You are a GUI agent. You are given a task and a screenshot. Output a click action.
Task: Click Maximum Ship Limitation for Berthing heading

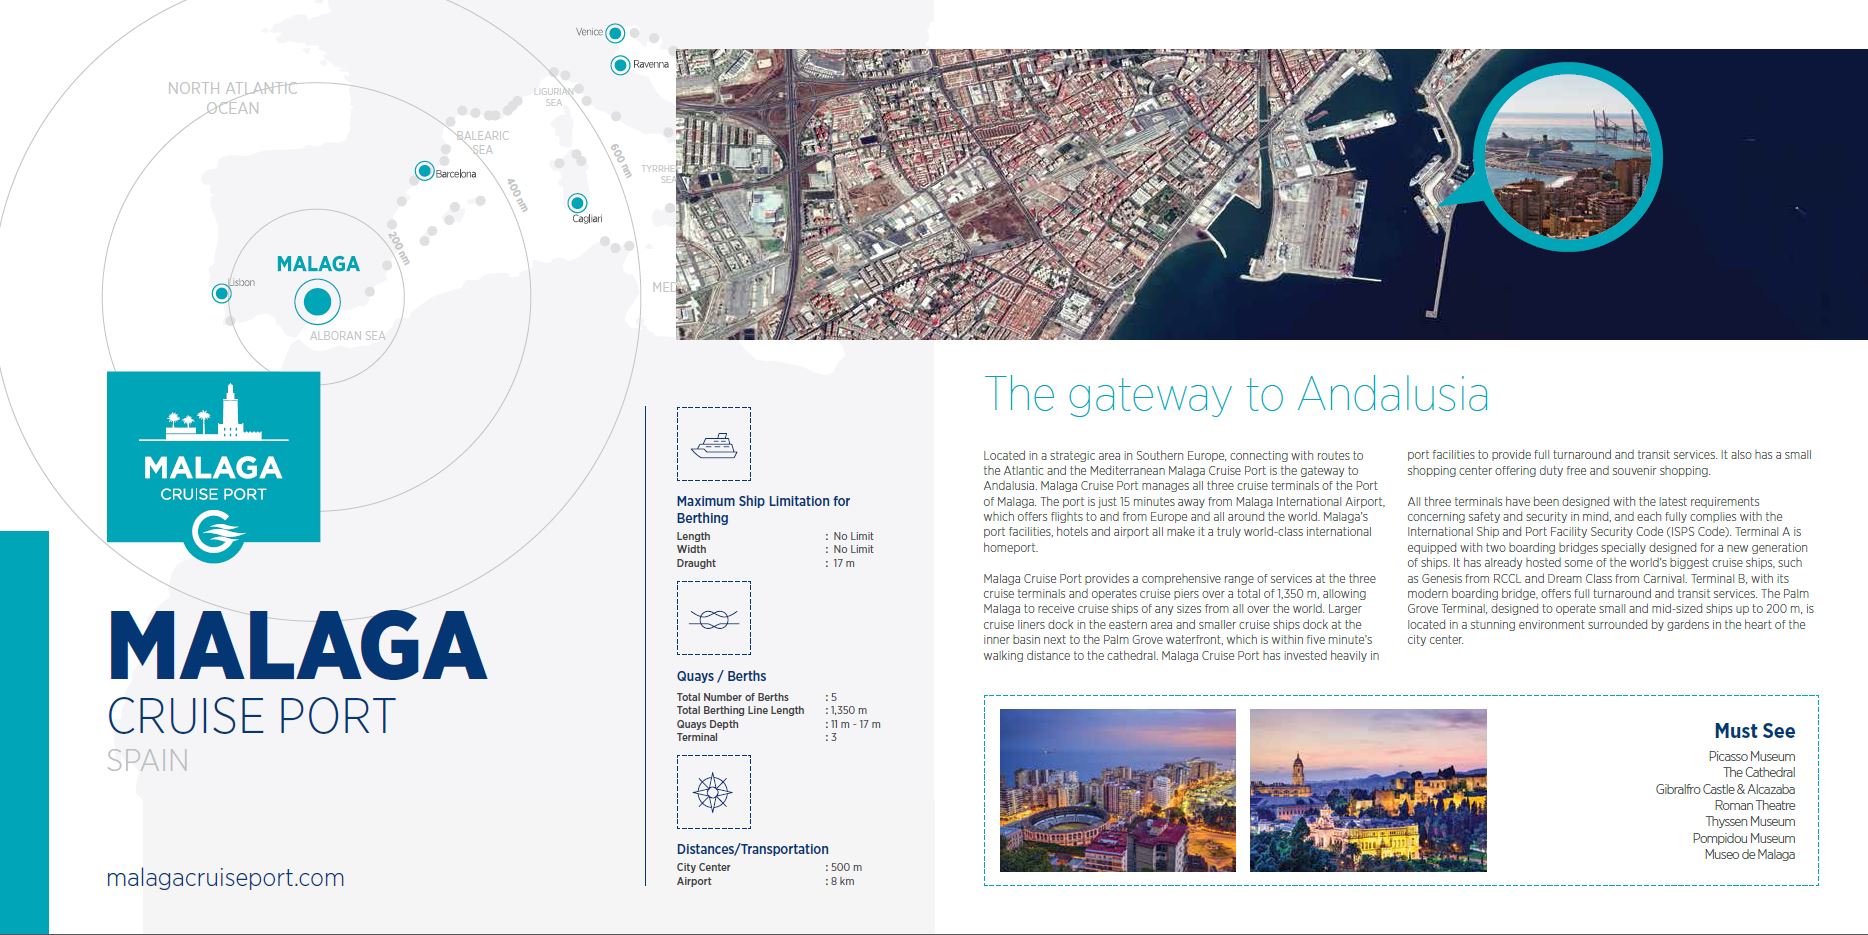click(x=763, y=509)
